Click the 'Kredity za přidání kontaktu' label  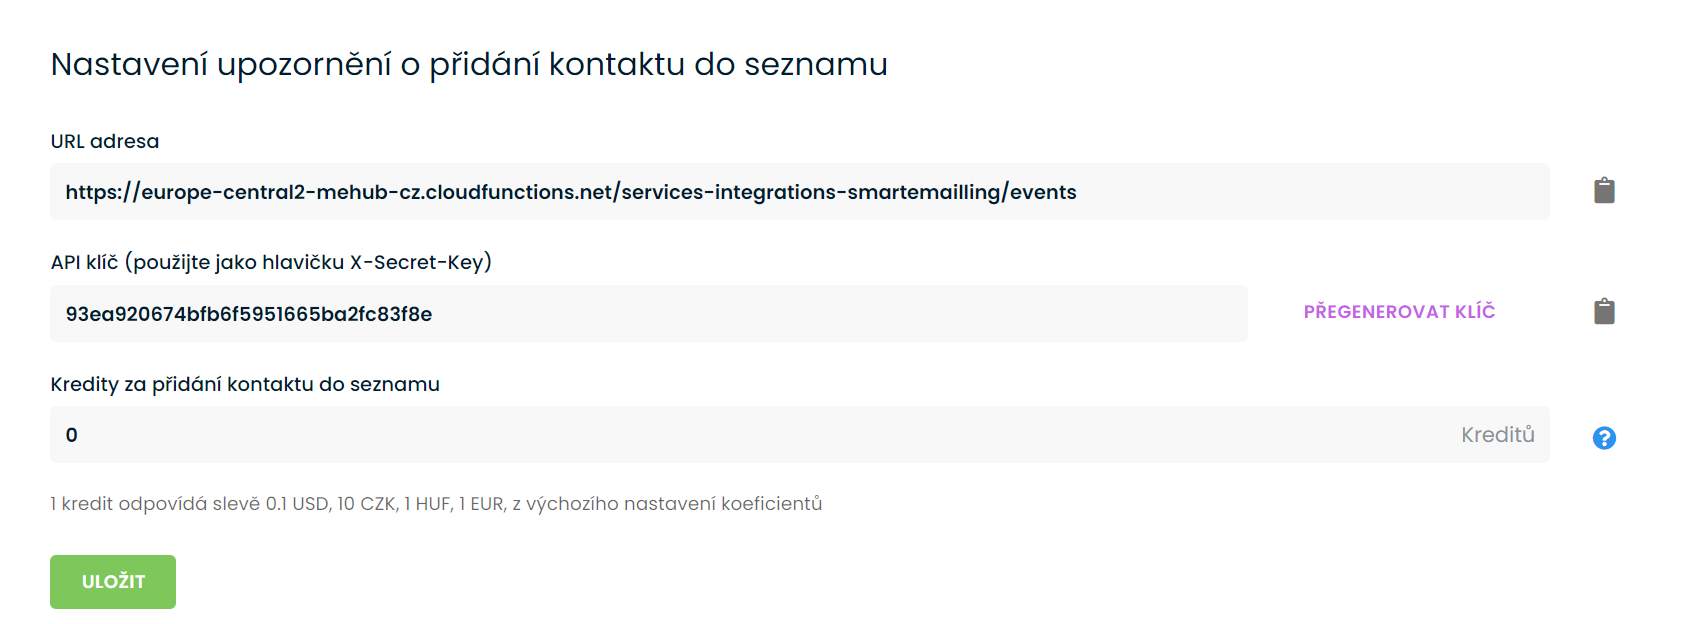click(245, 384)
